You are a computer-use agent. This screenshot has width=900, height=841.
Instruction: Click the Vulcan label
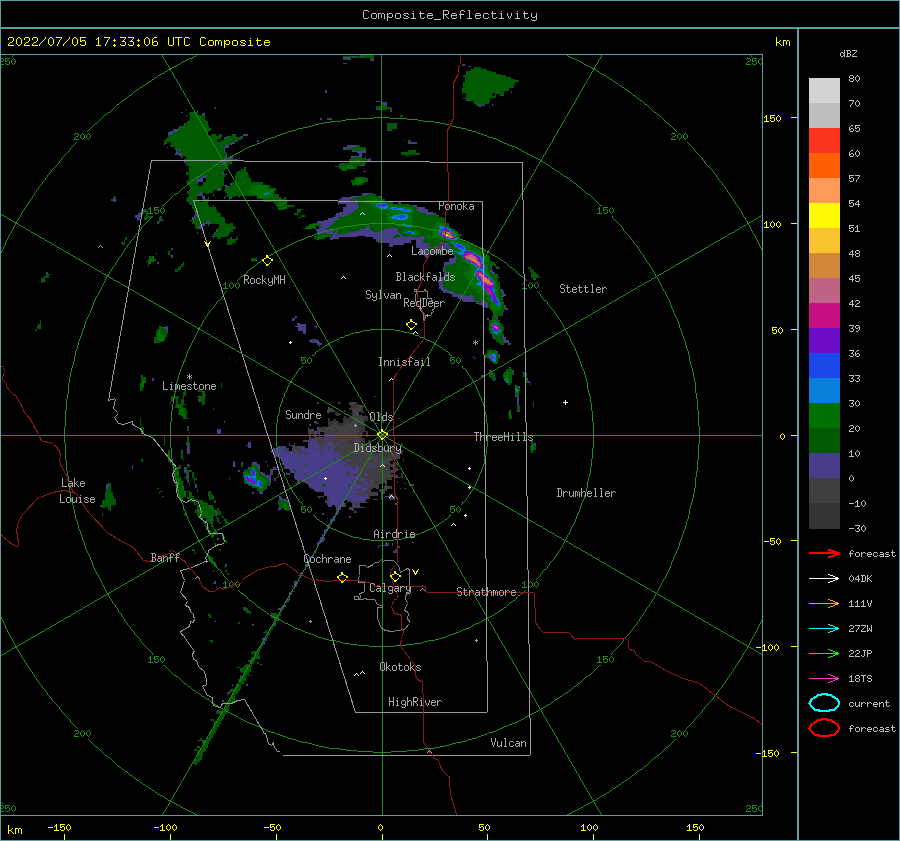point(508,743)
